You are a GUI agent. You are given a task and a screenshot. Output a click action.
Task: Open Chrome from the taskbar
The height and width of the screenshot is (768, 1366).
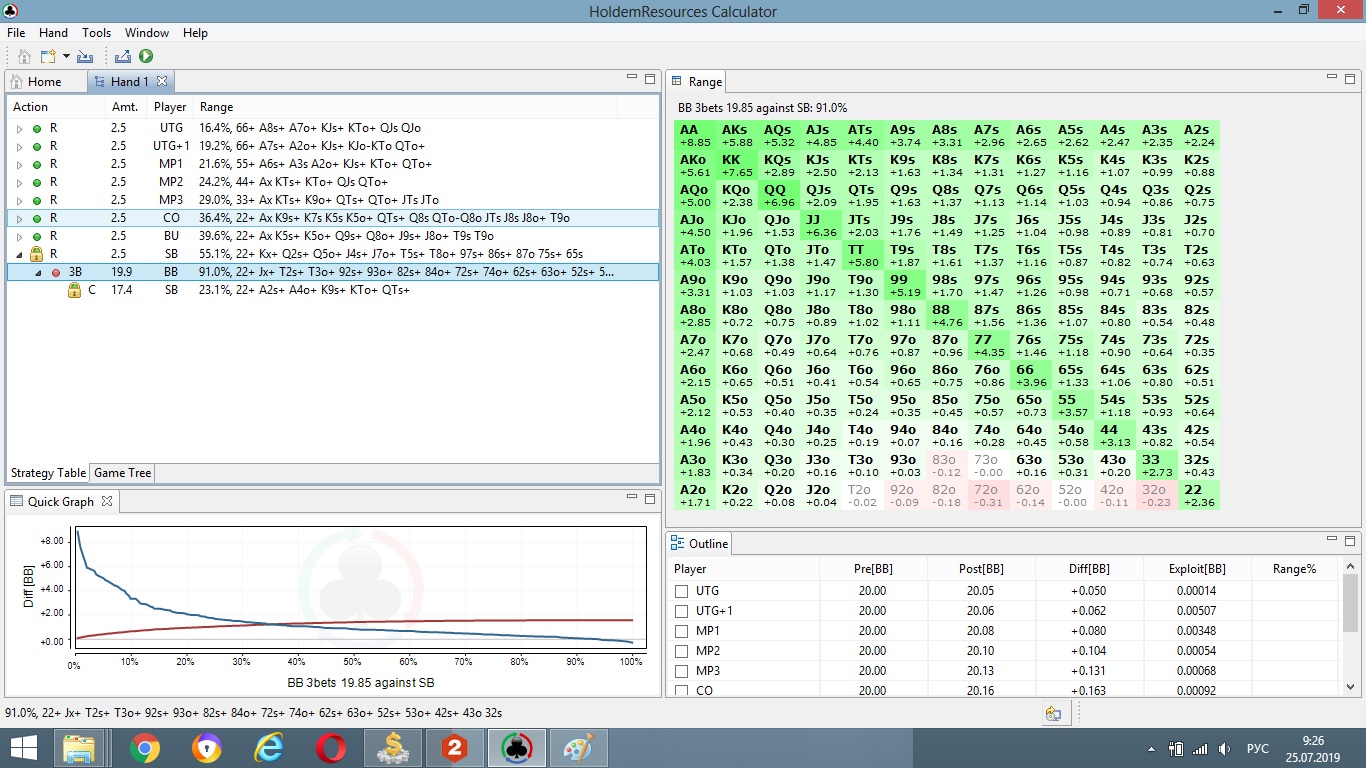[x=144, y=748]
